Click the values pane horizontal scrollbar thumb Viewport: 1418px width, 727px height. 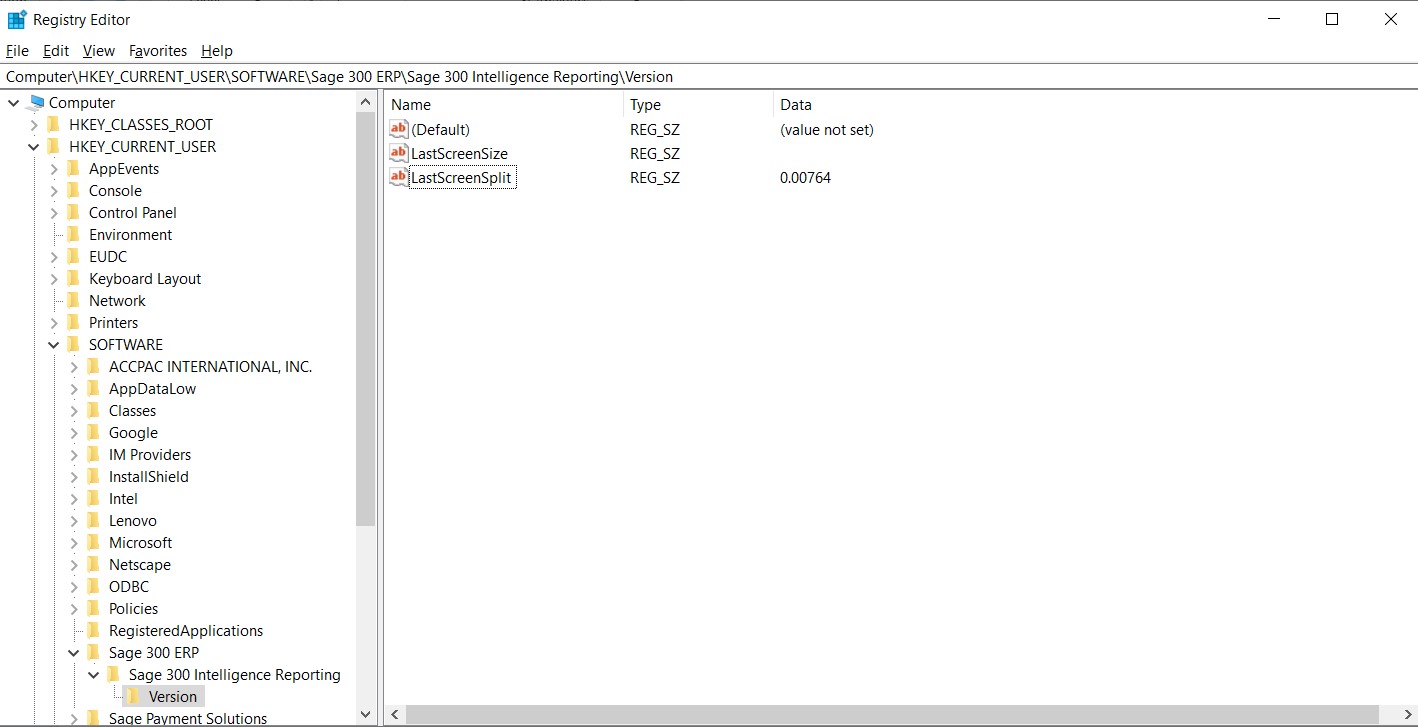(893, 714)
